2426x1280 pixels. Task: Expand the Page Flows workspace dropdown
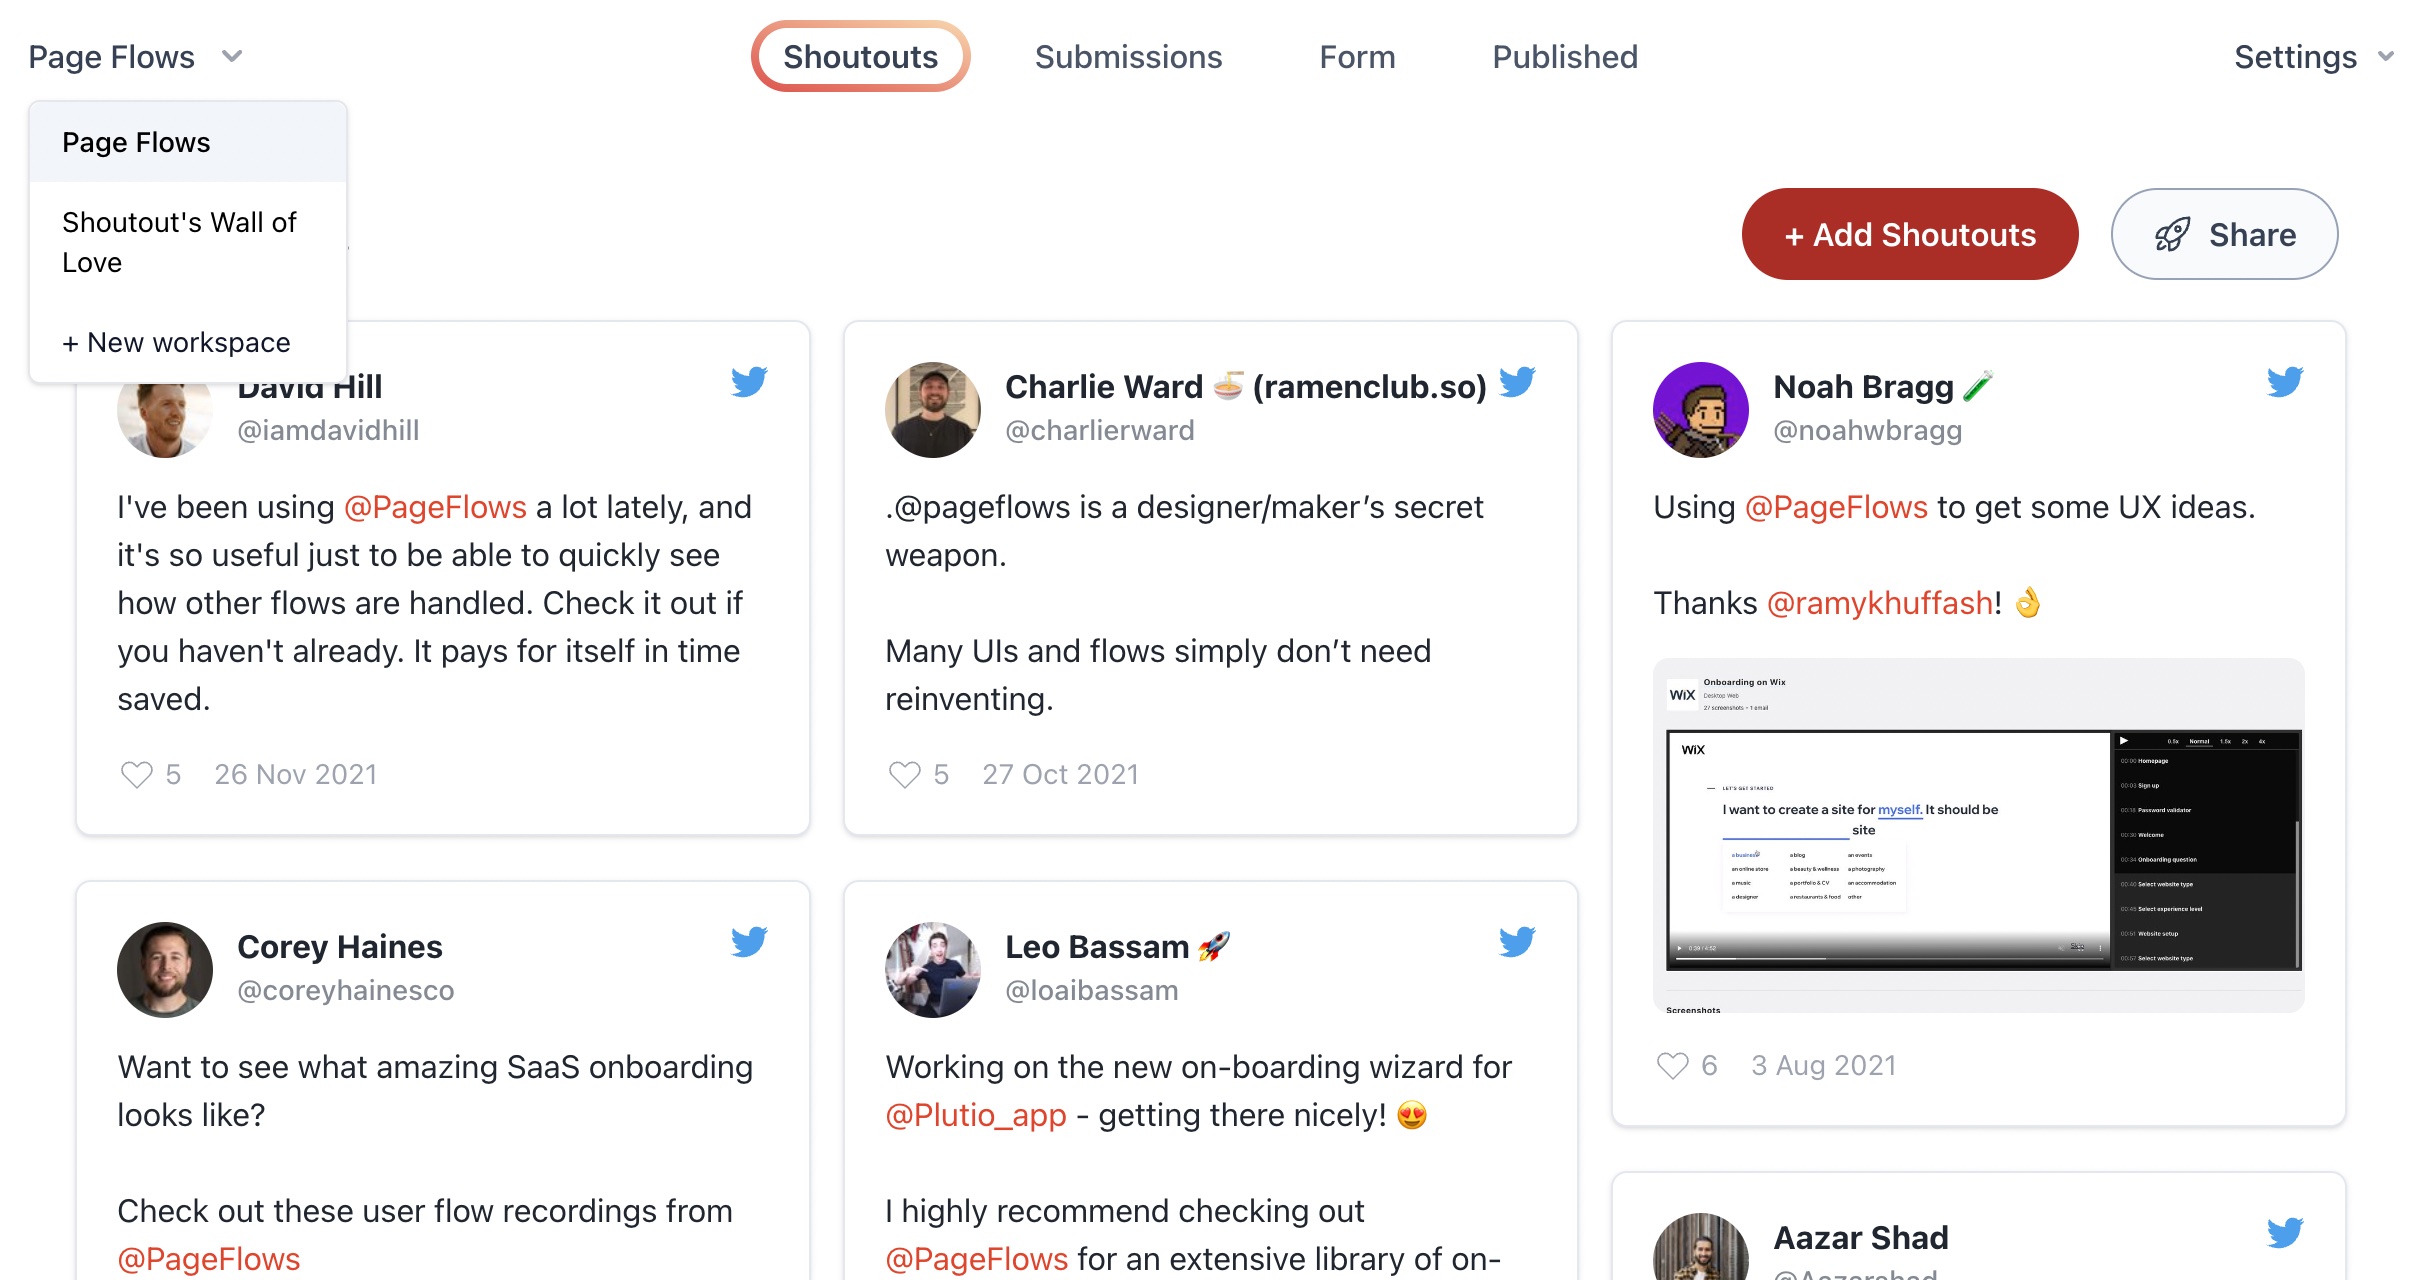point(138,56)
